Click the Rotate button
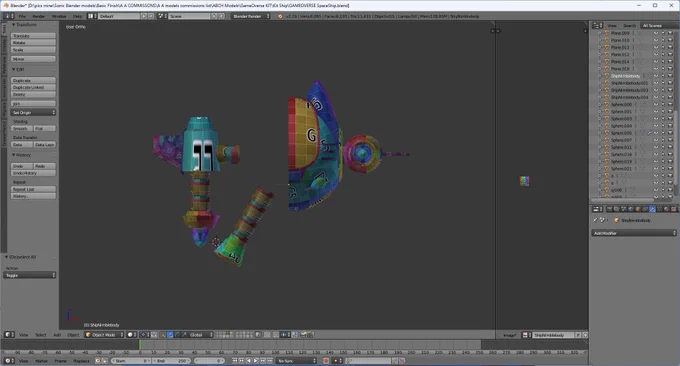The image size is (680, 366). pos(33,42)
